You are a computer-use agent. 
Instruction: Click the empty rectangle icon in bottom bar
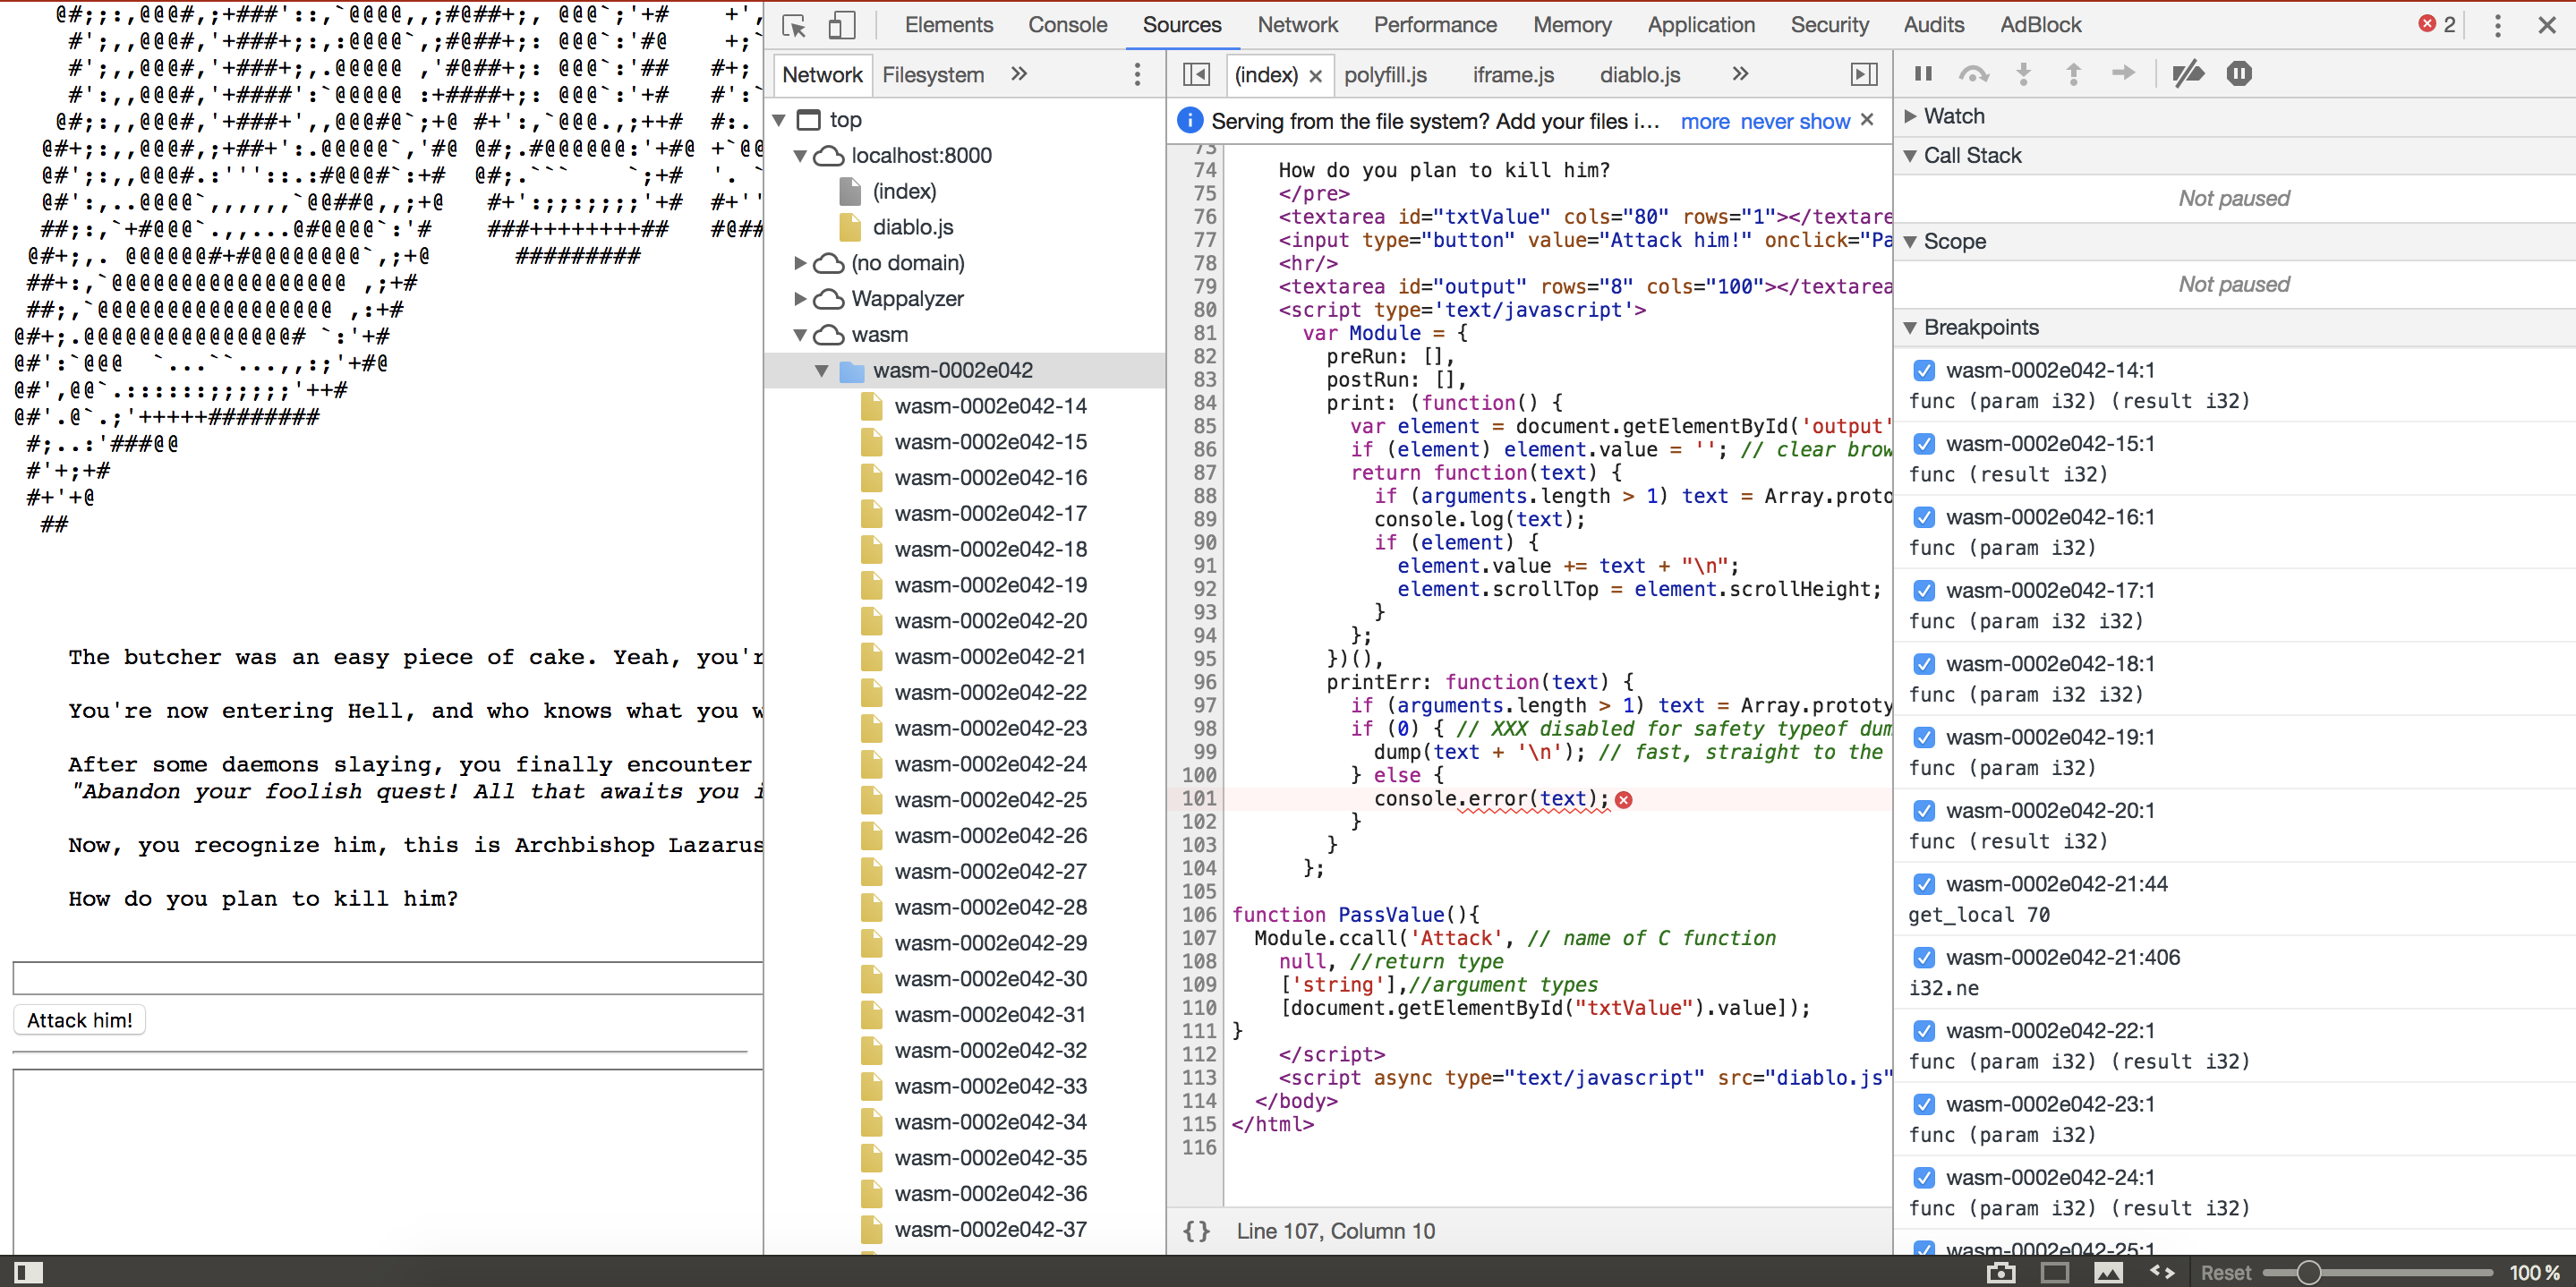click(2055, 1272)
